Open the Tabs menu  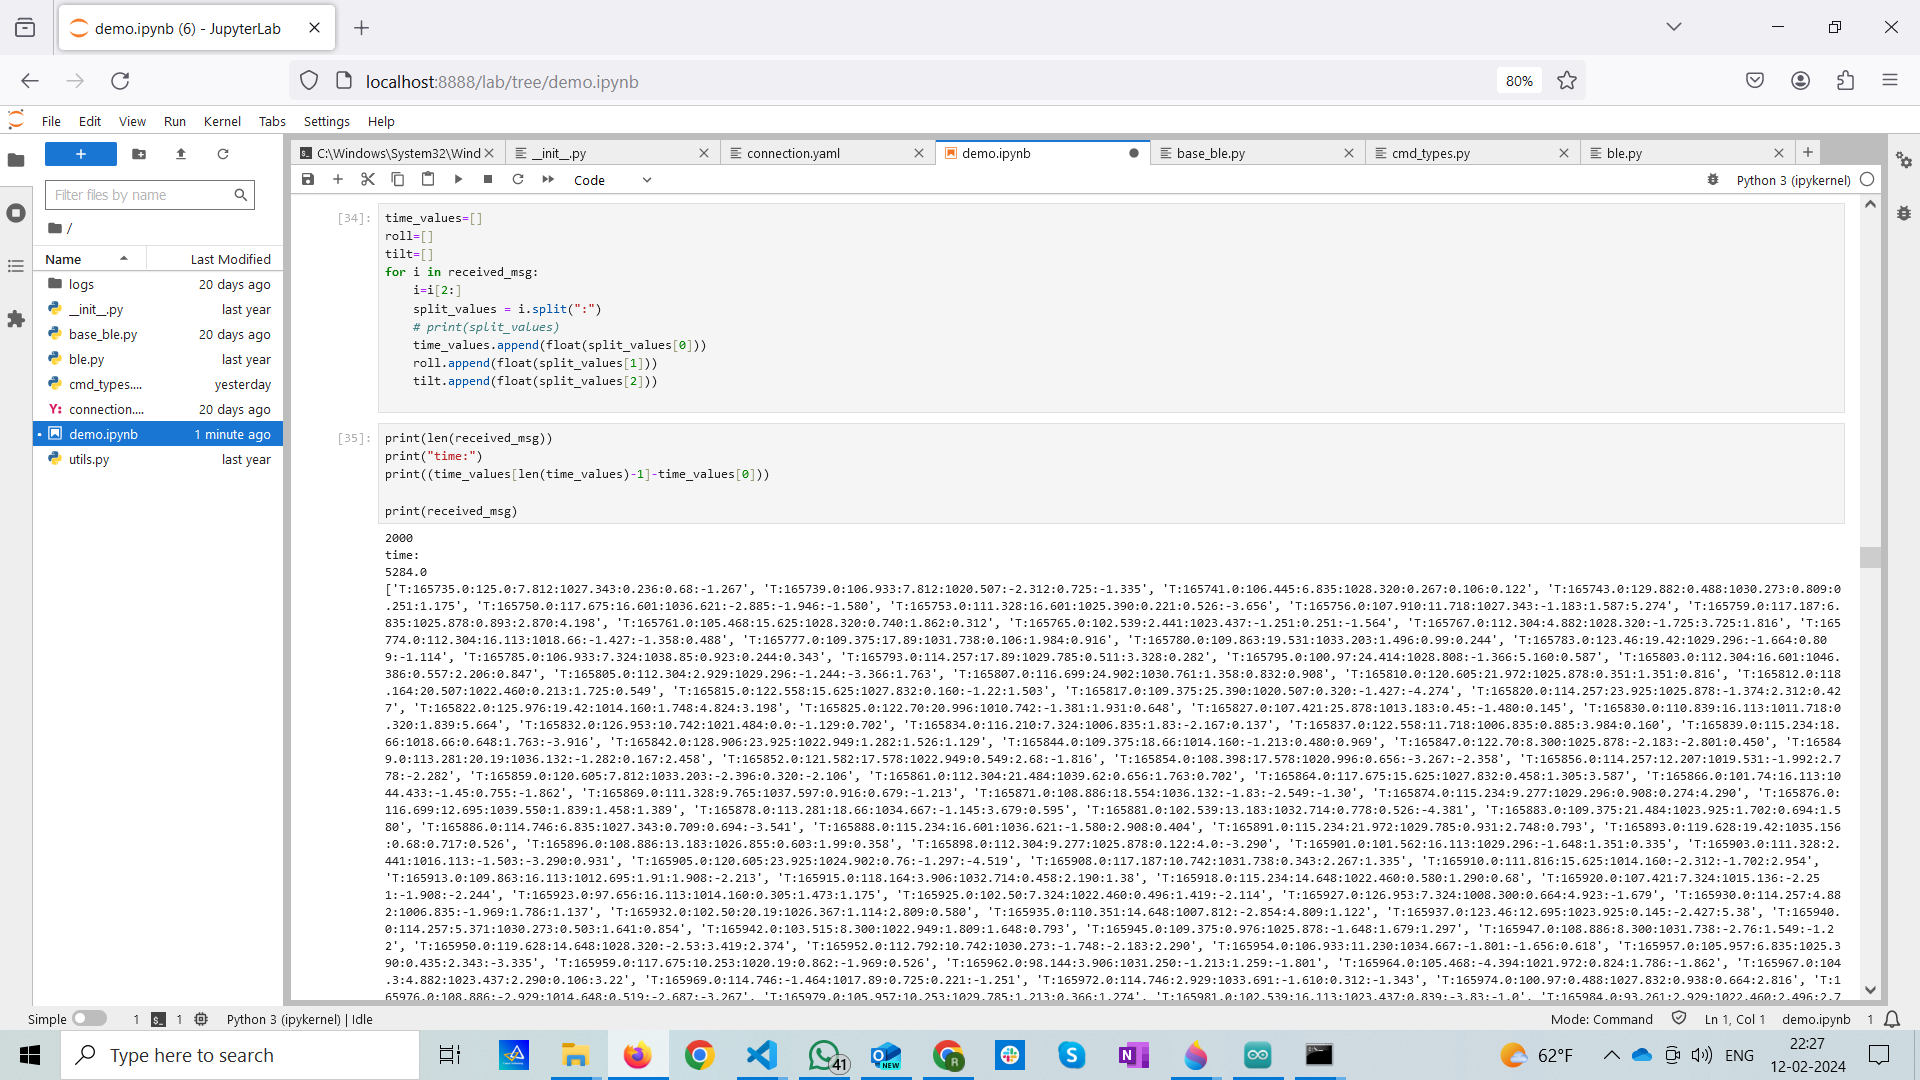point(272,121)
